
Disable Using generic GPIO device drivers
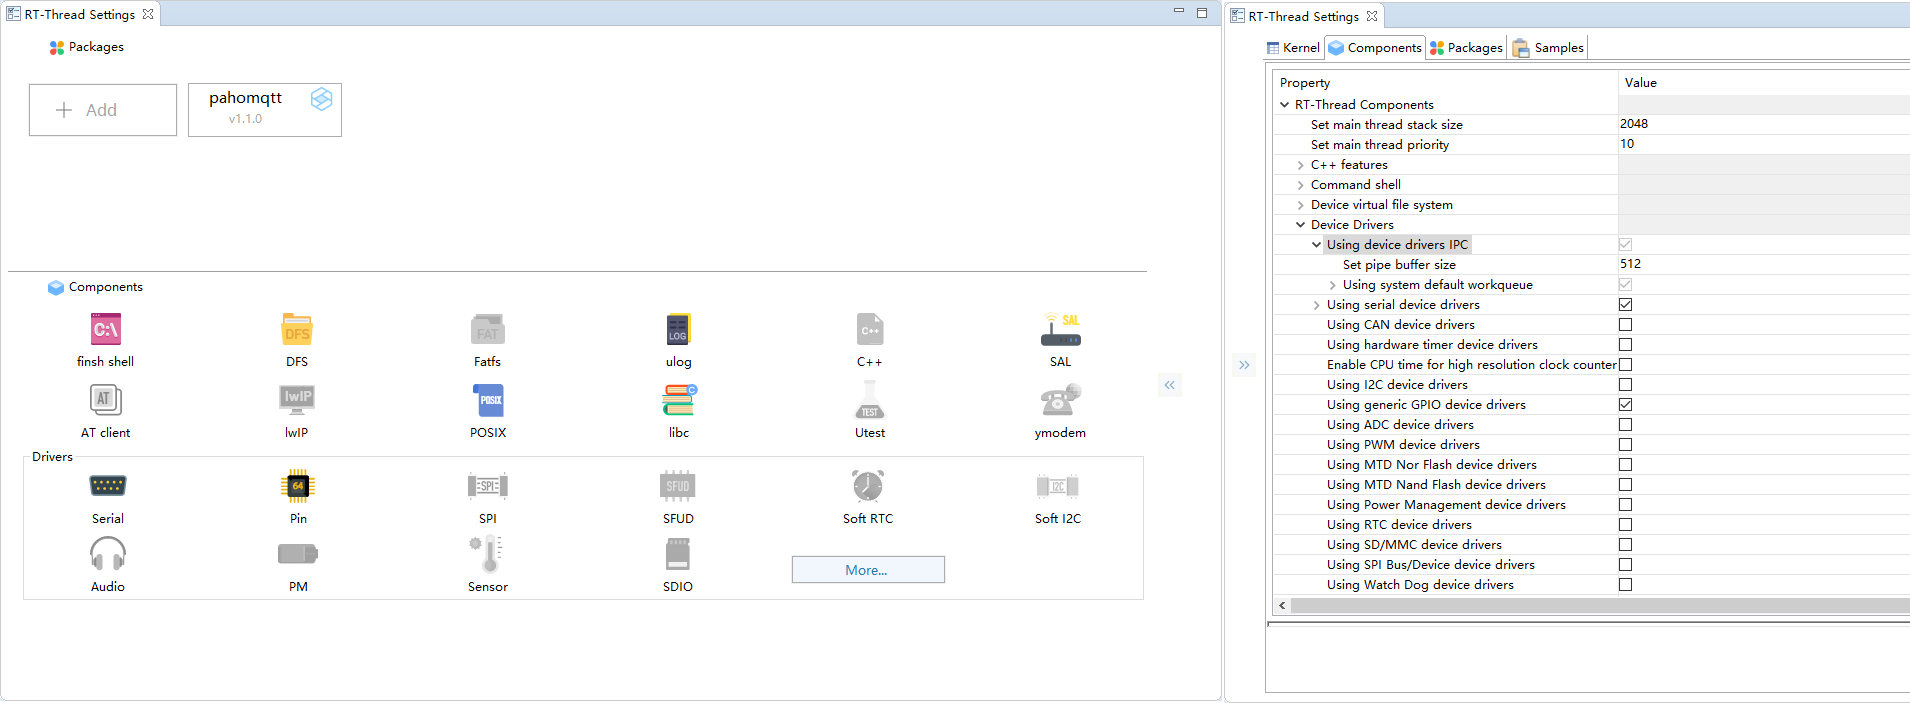pyautogui.click(x=1625, y=404)
